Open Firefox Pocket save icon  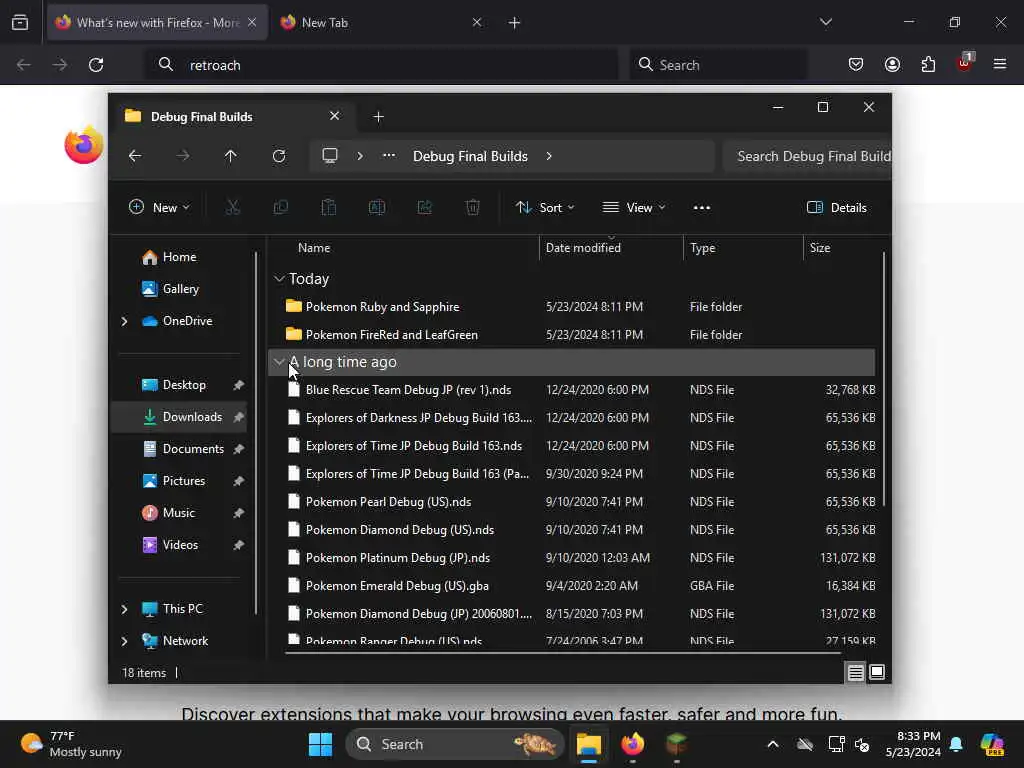(856, 64)
